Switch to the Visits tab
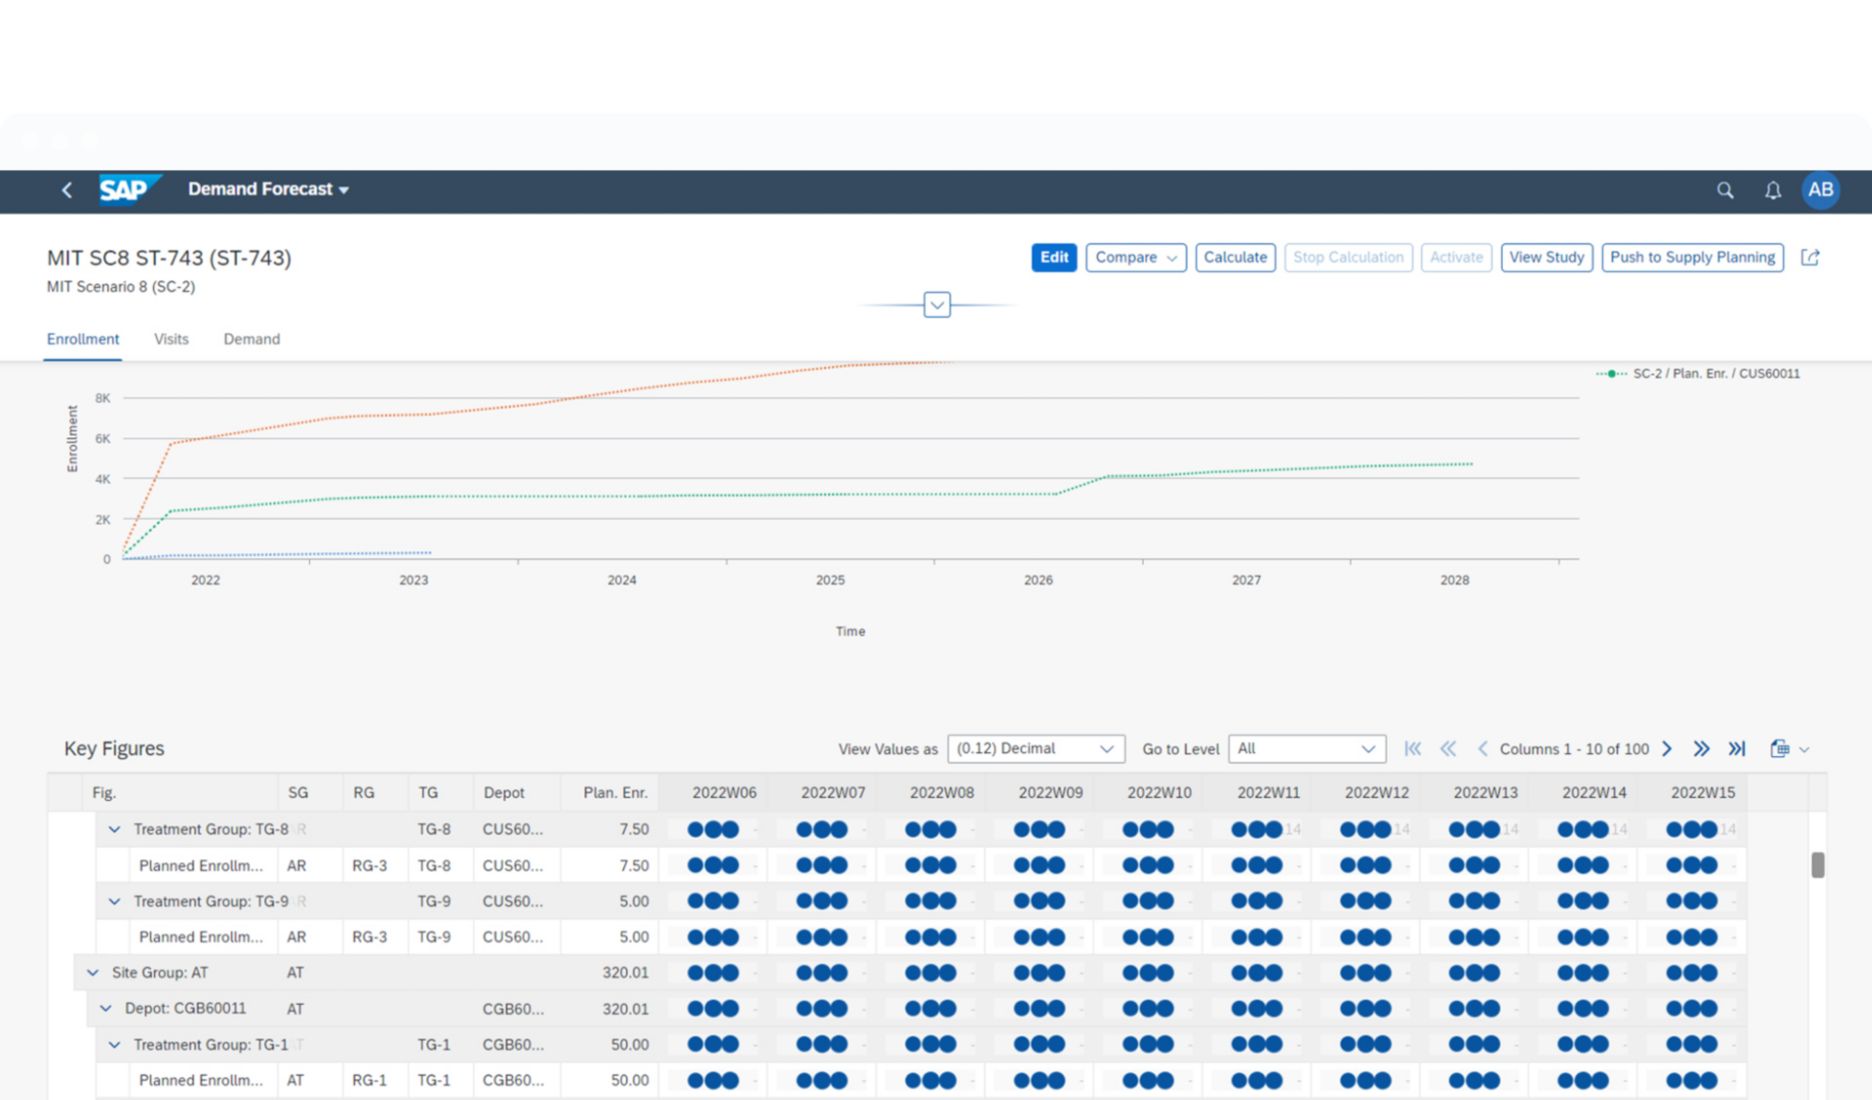The width and height of the screenshot is (1872, 1100). (x=170, y=339)
